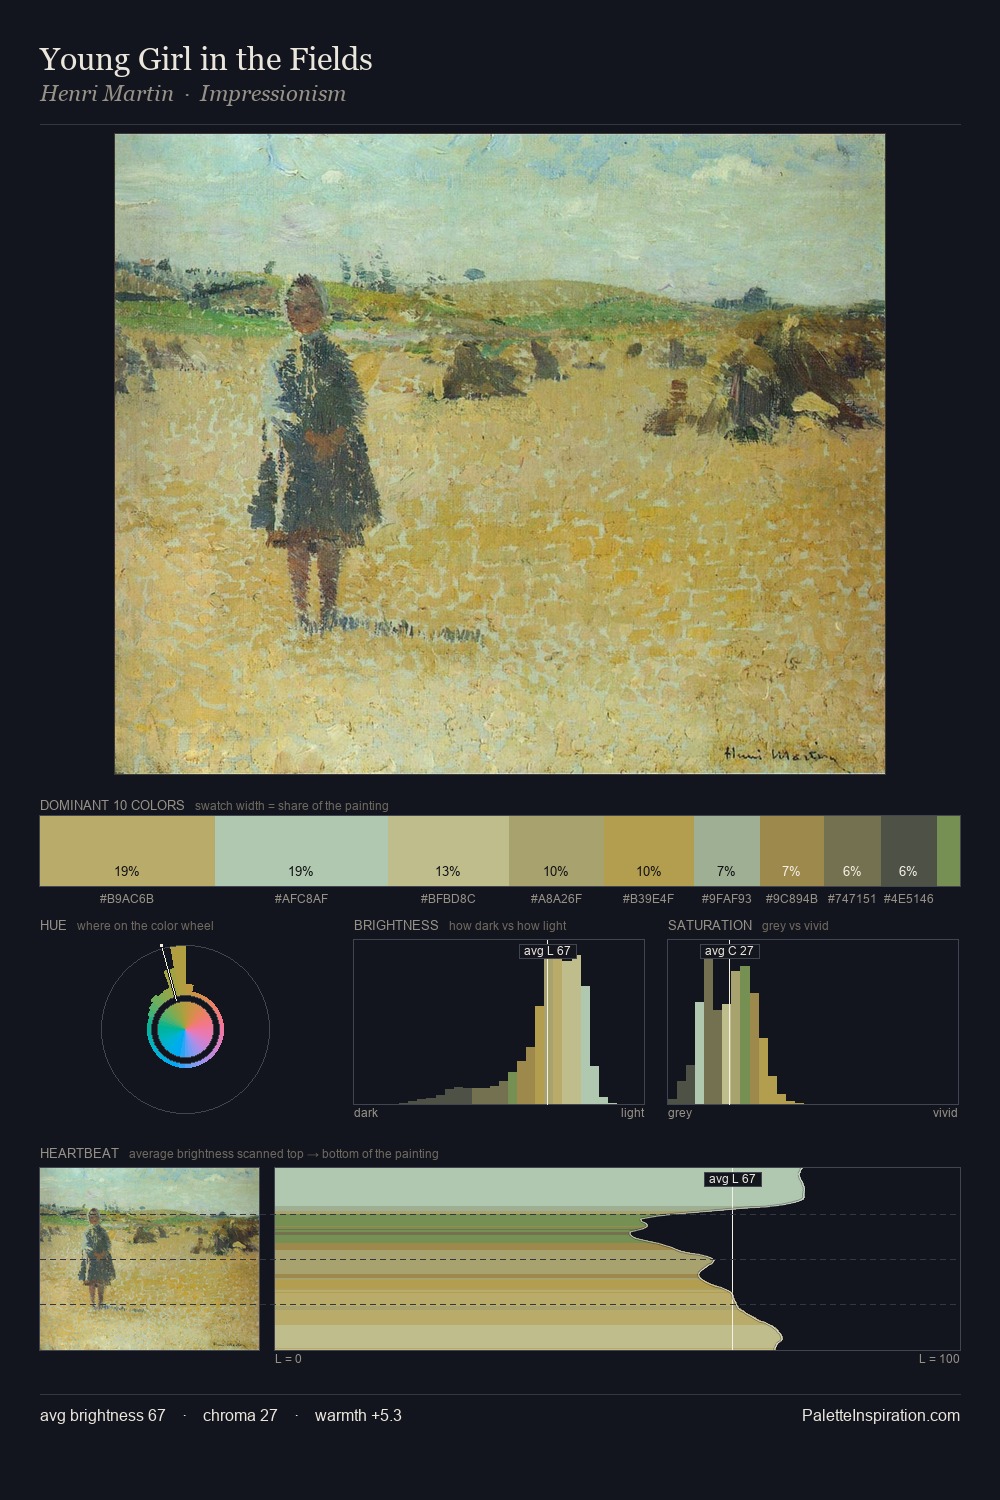Click the 'DOMINANT 10 COLORS' heading
Image resolution: width=1000 pixels, height=1500 pixels.
pyautogui.click(x=112, y=805)
